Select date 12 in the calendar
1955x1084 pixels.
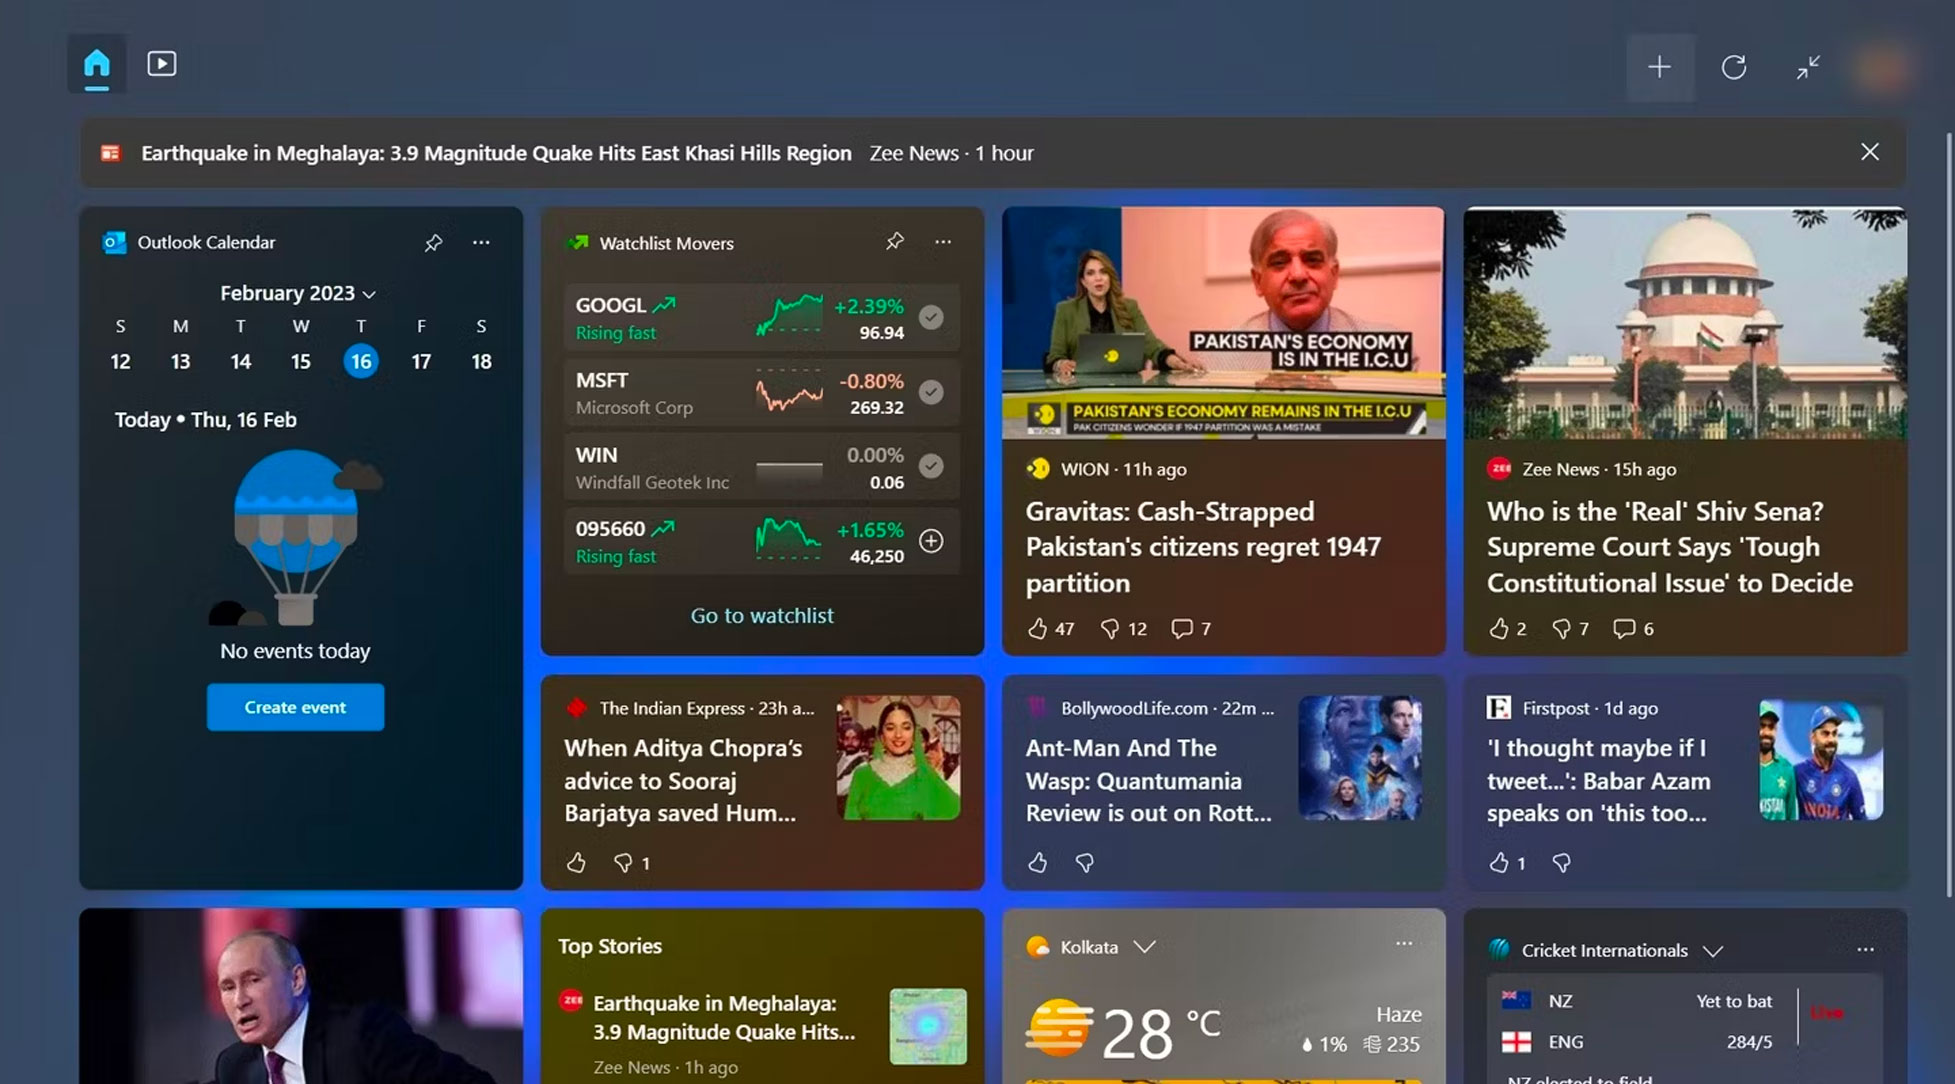[120, 361]
